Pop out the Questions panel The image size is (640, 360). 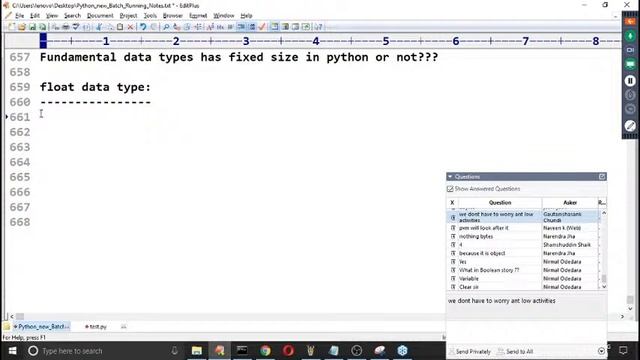pyautogui.click(x=602, y=176)
